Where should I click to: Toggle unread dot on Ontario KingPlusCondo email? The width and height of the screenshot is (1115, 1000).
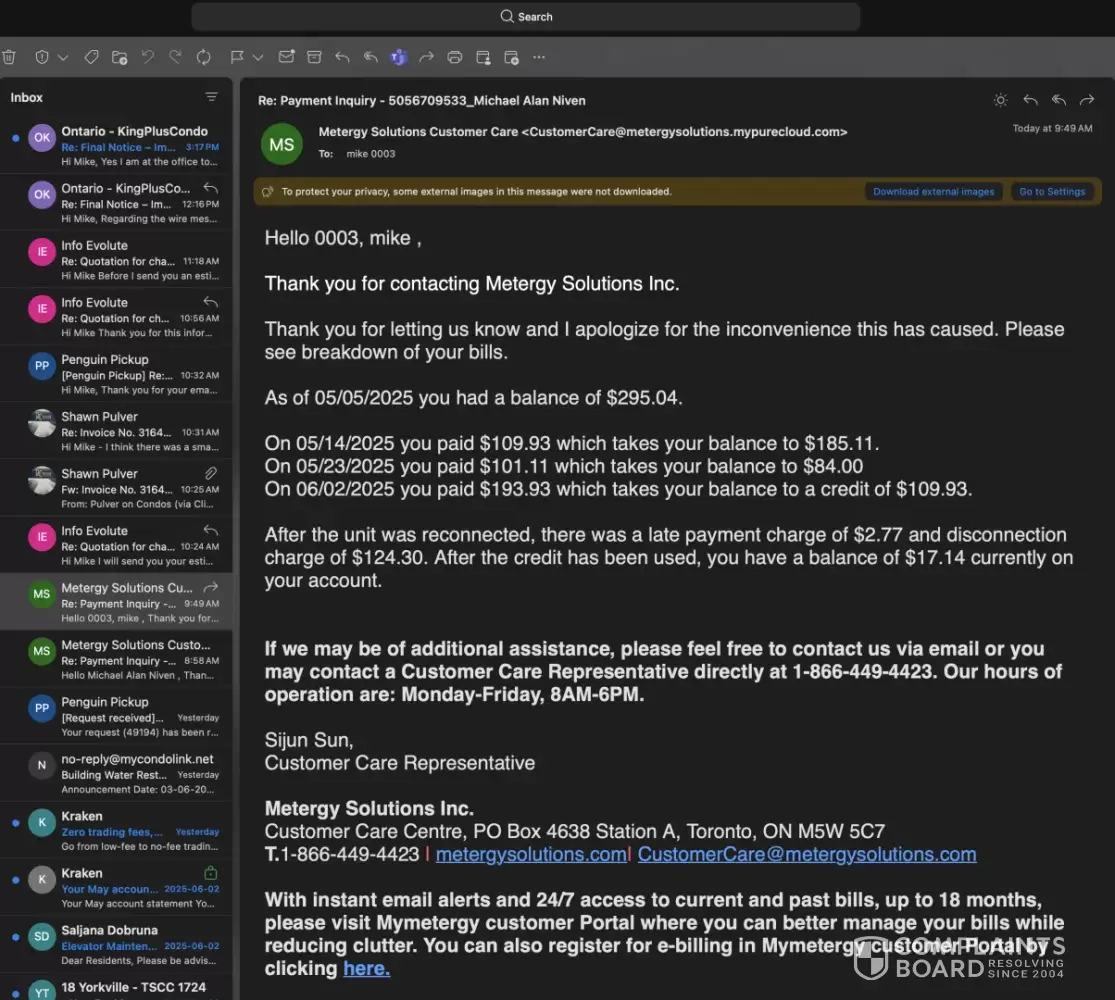click(15, 139)
